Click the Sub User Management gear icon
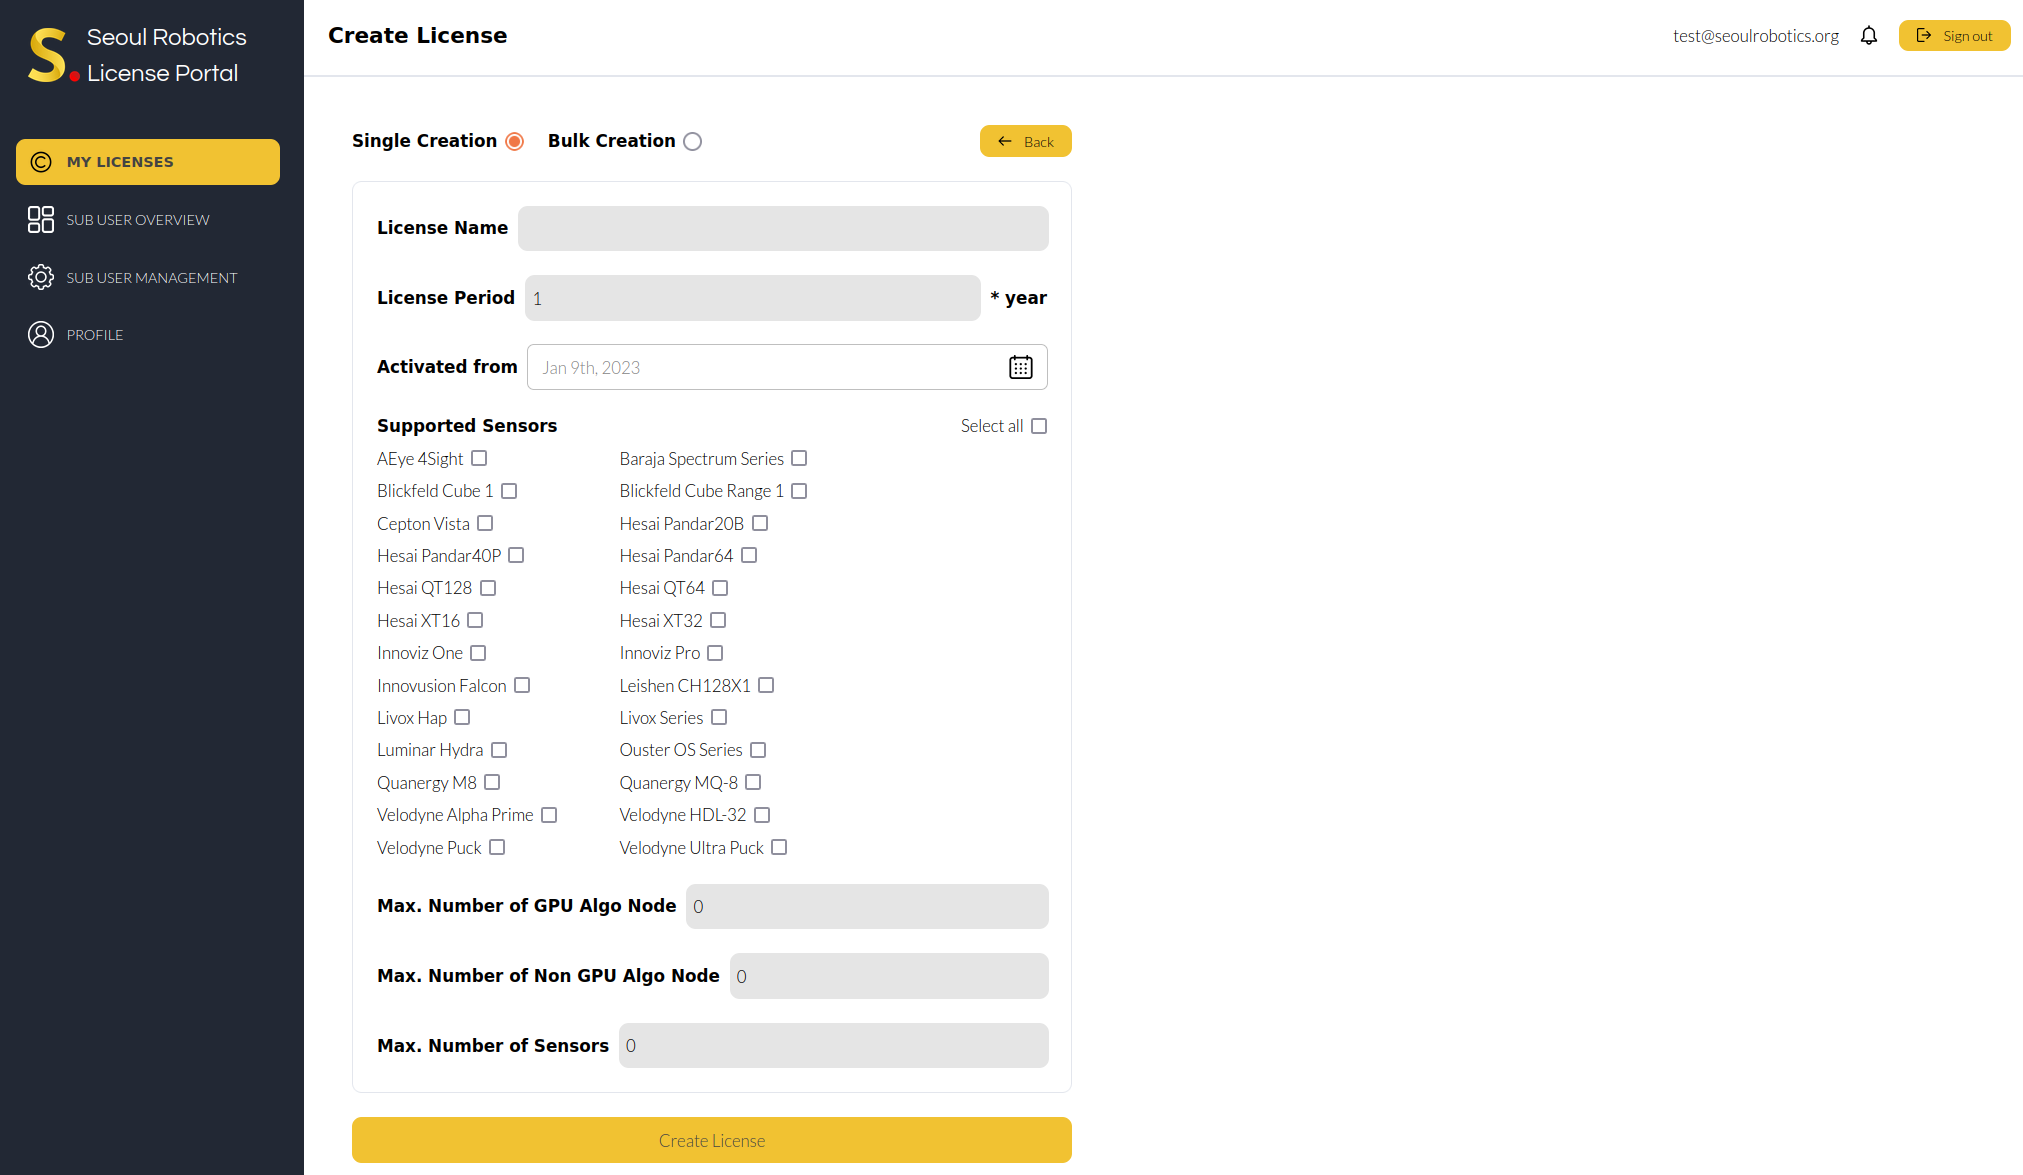Screen dimensions: 2023x1175 [x=41, y=277]
